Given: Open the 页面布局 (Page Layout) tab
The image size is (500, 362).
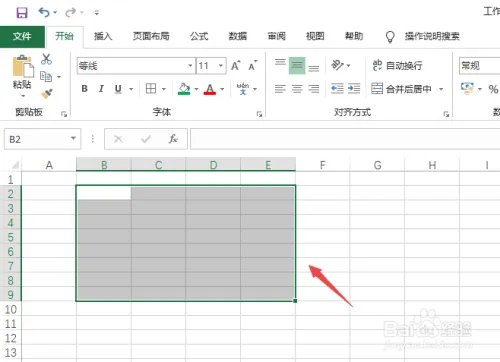Looking at the screenshot, I should (151, 36).
